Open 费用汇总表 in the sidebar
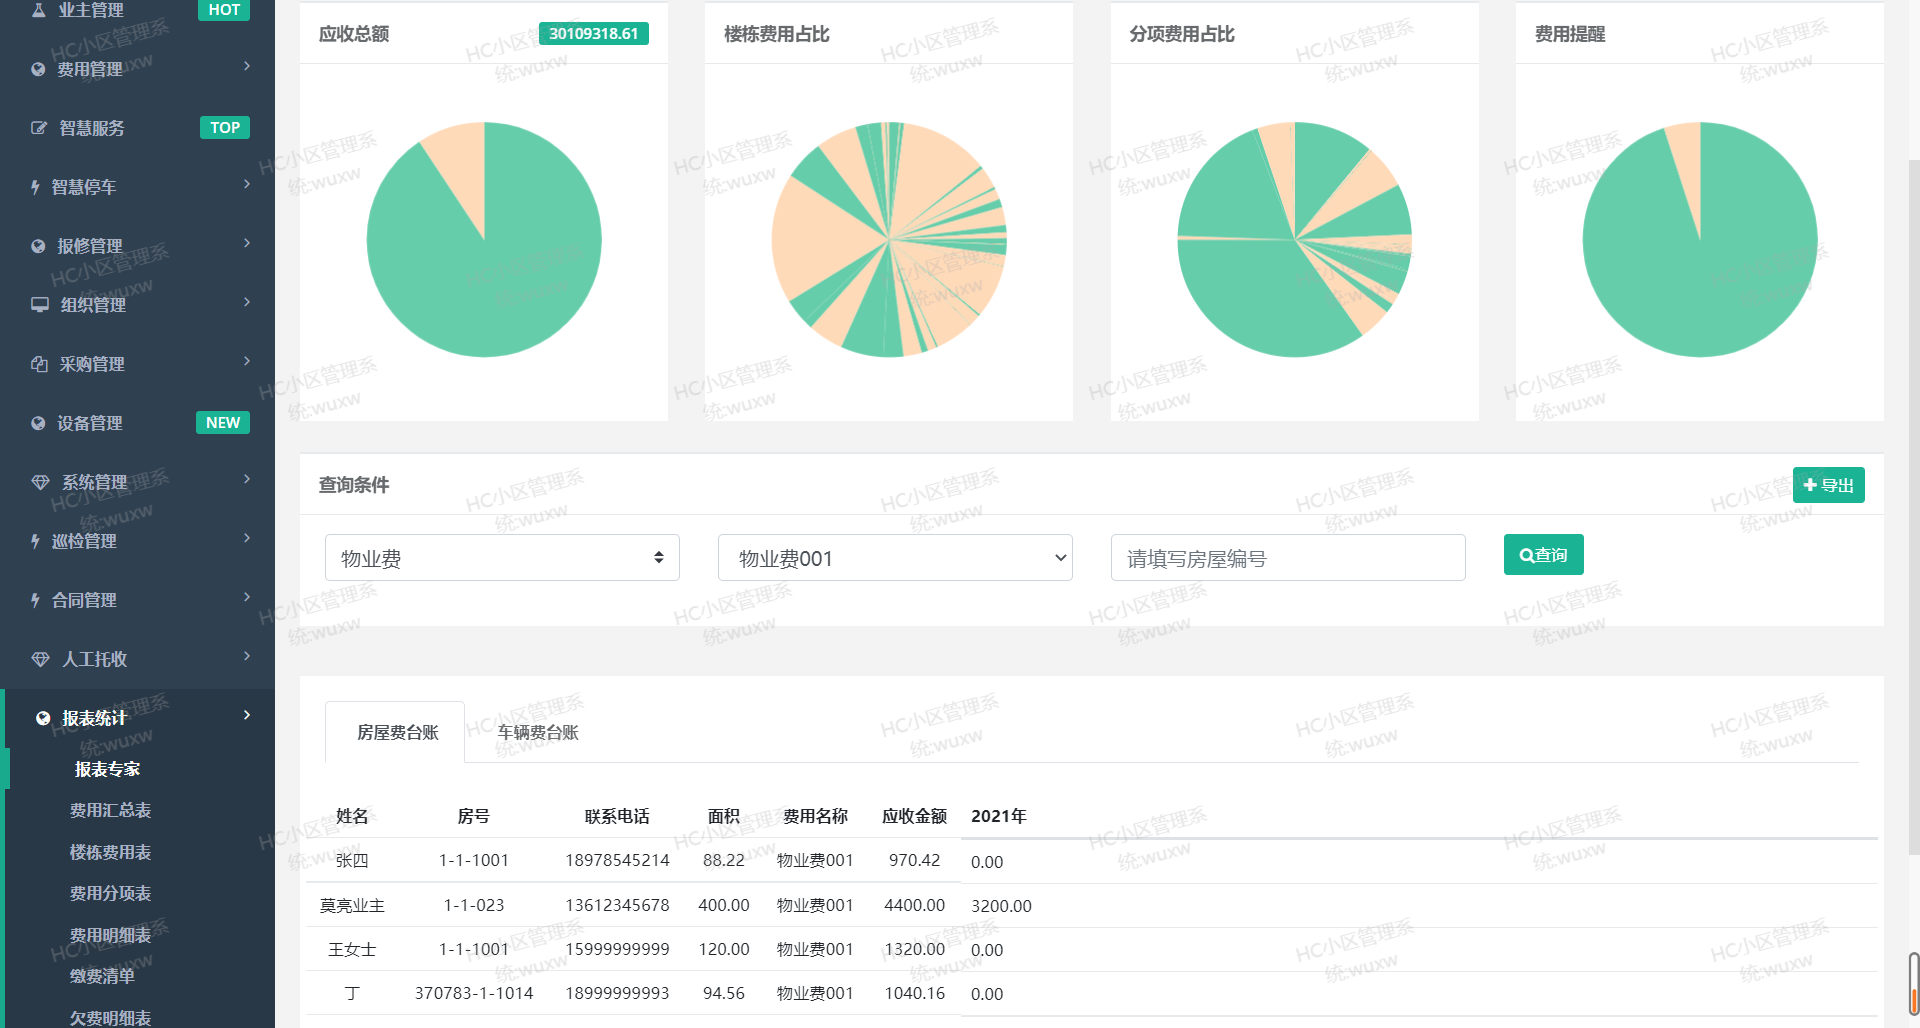The image size is (1920, 1028). coord(110,810)
